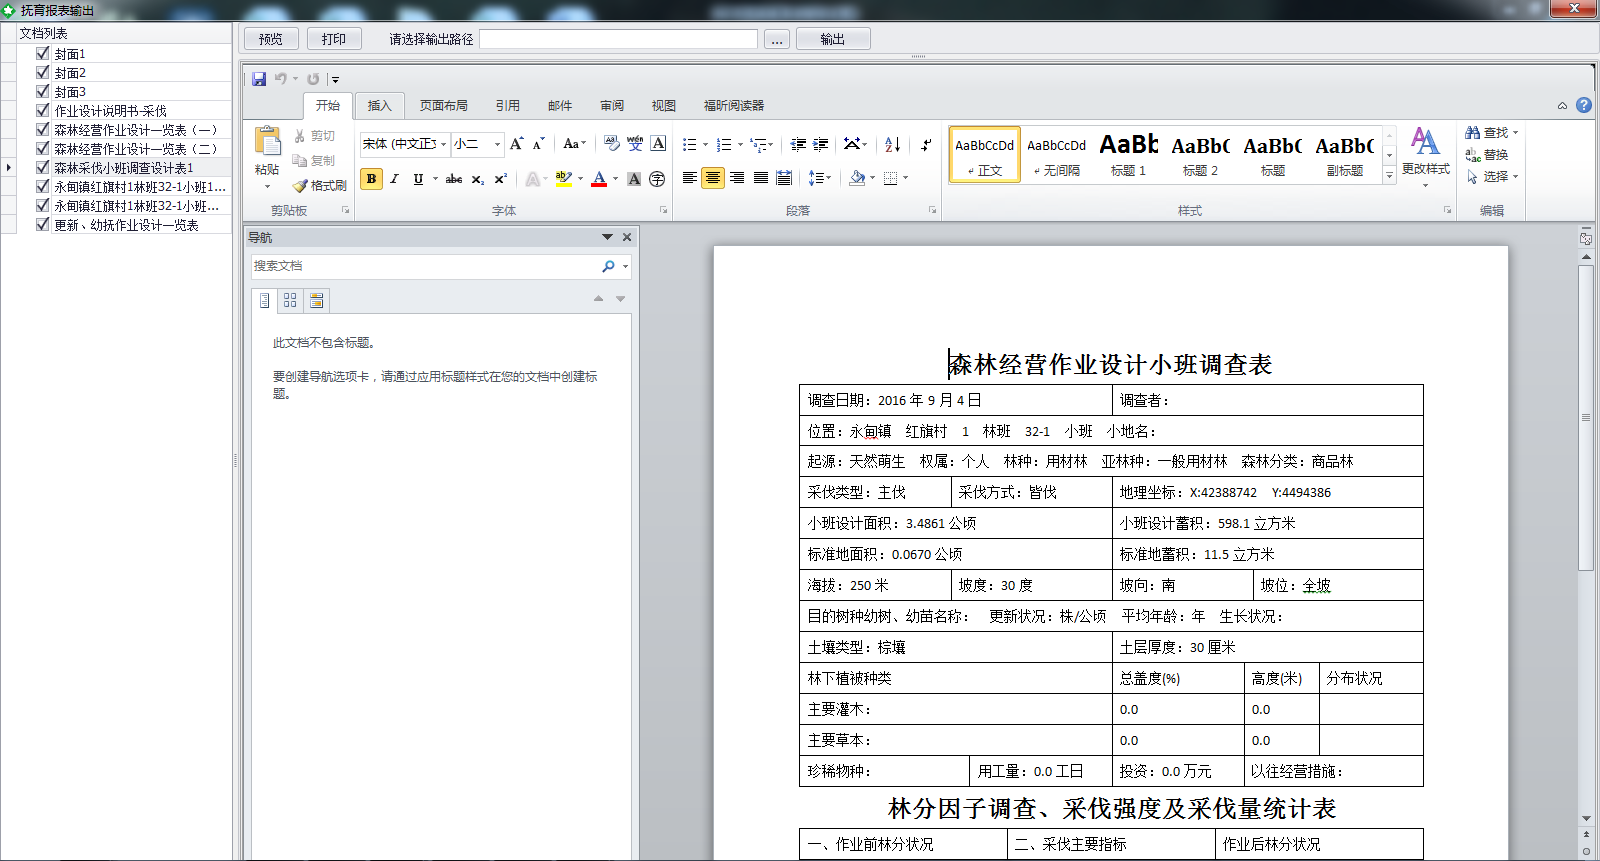
Task: Click the Character Border icon
Action: 658,144
